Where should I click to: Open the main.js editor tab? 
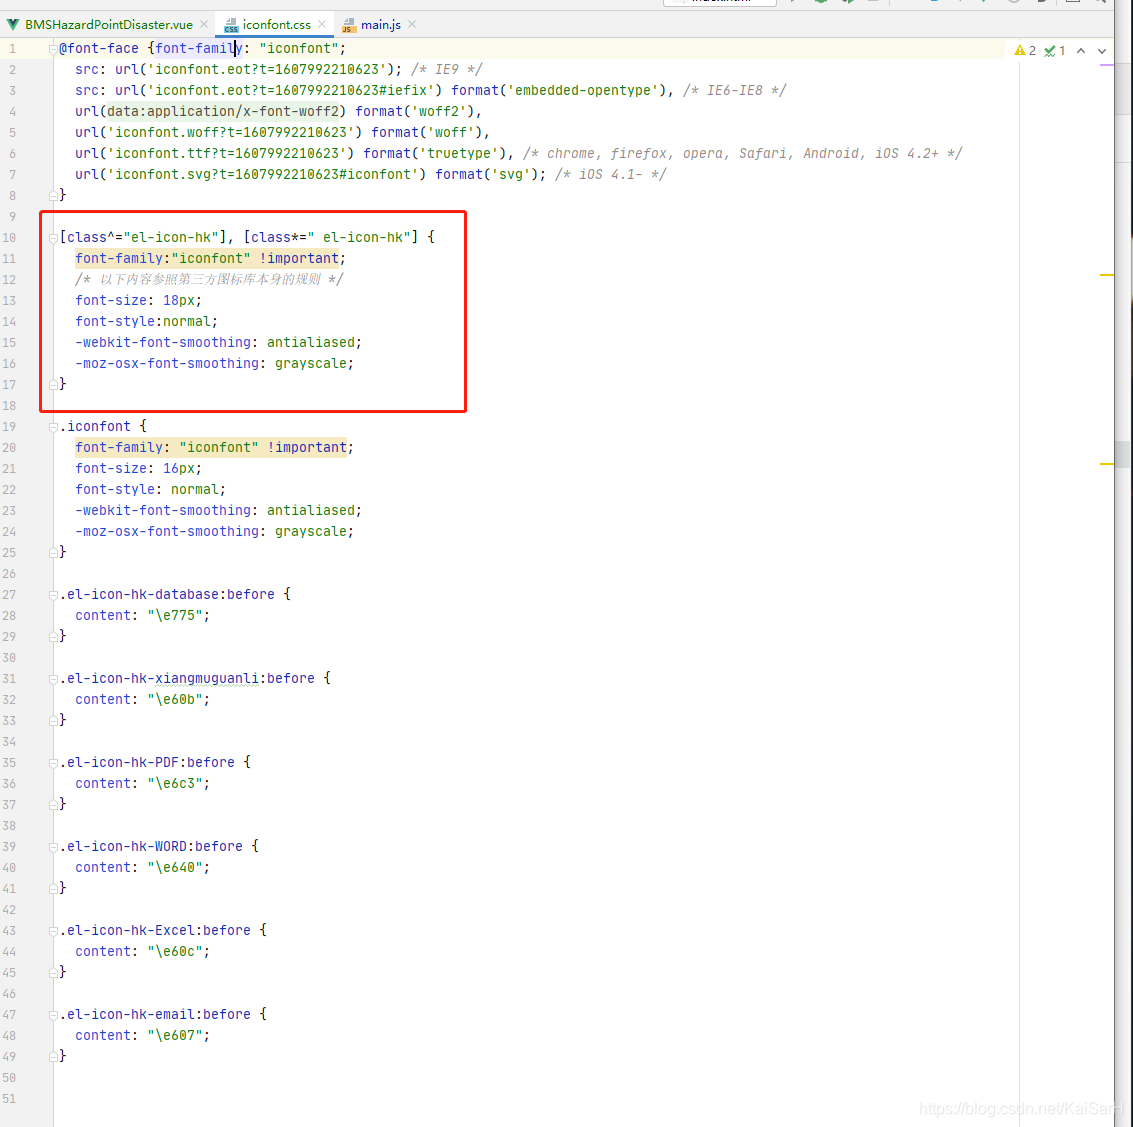381,25
